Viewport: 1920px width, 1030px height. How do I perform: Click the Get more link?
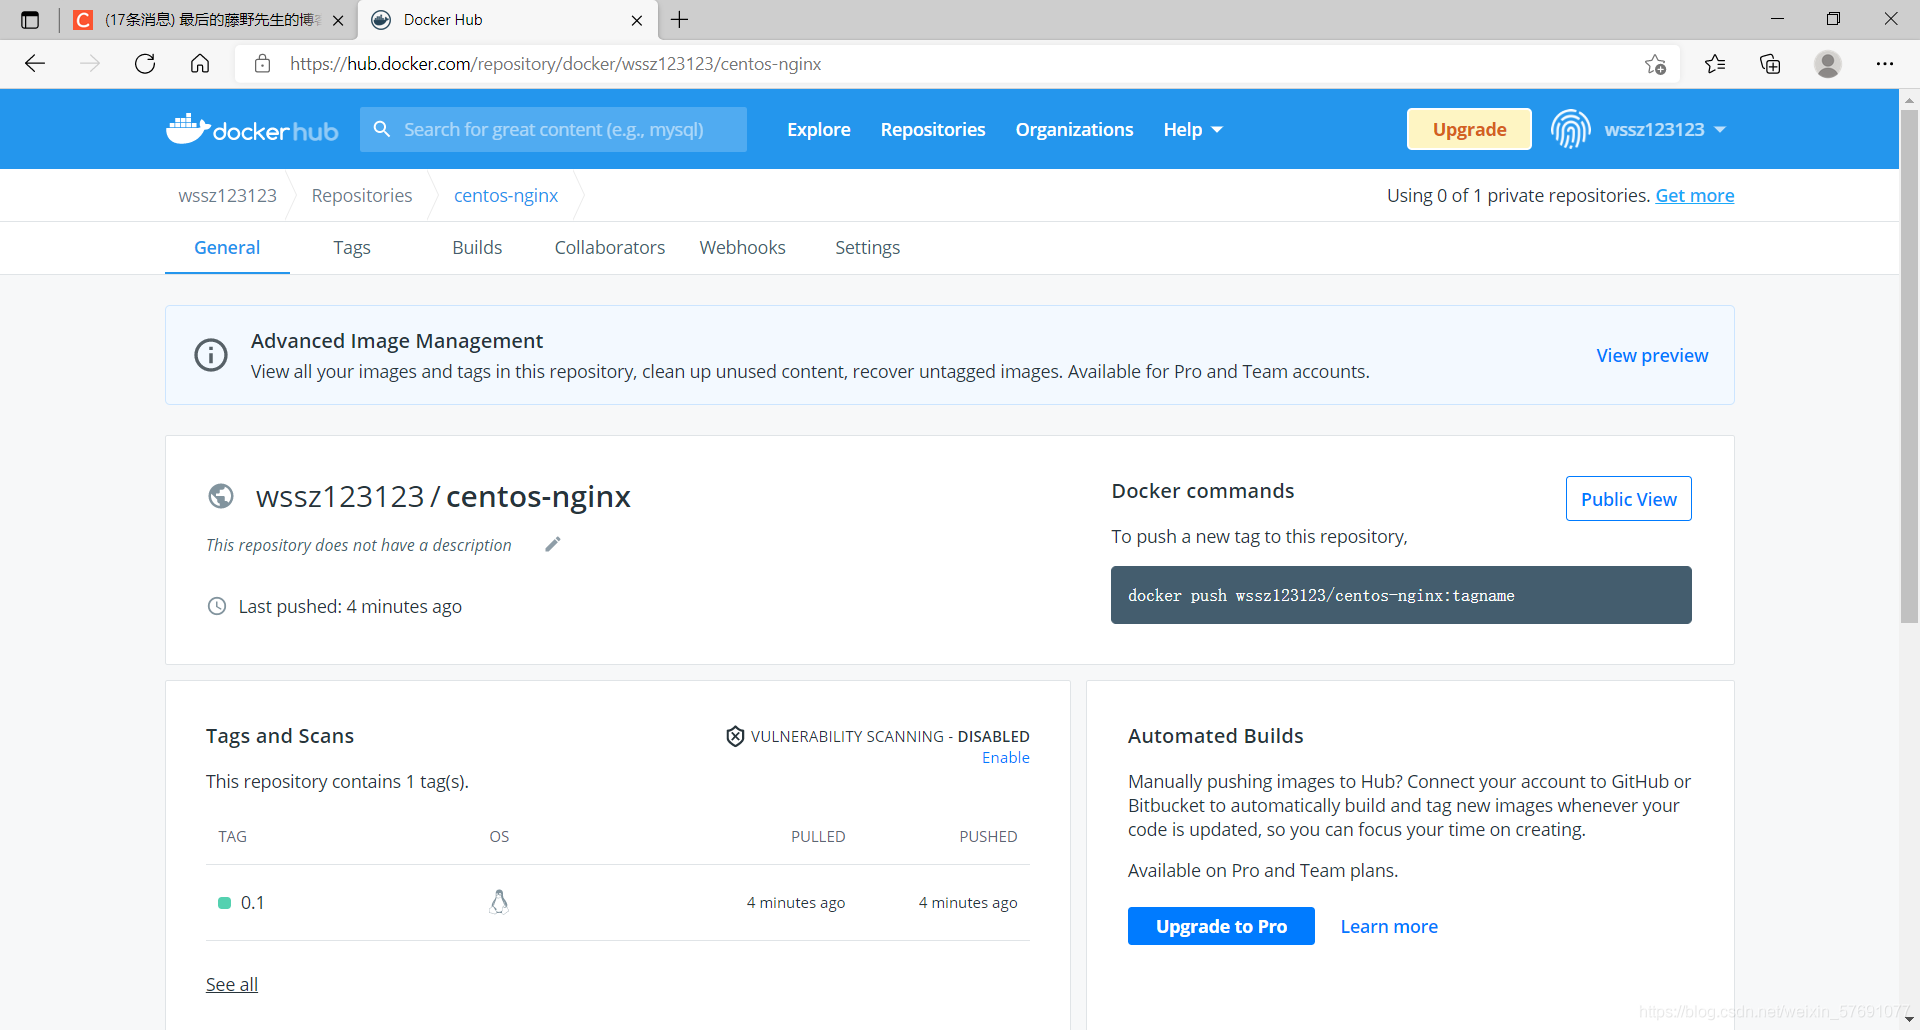coord(1695,196)
